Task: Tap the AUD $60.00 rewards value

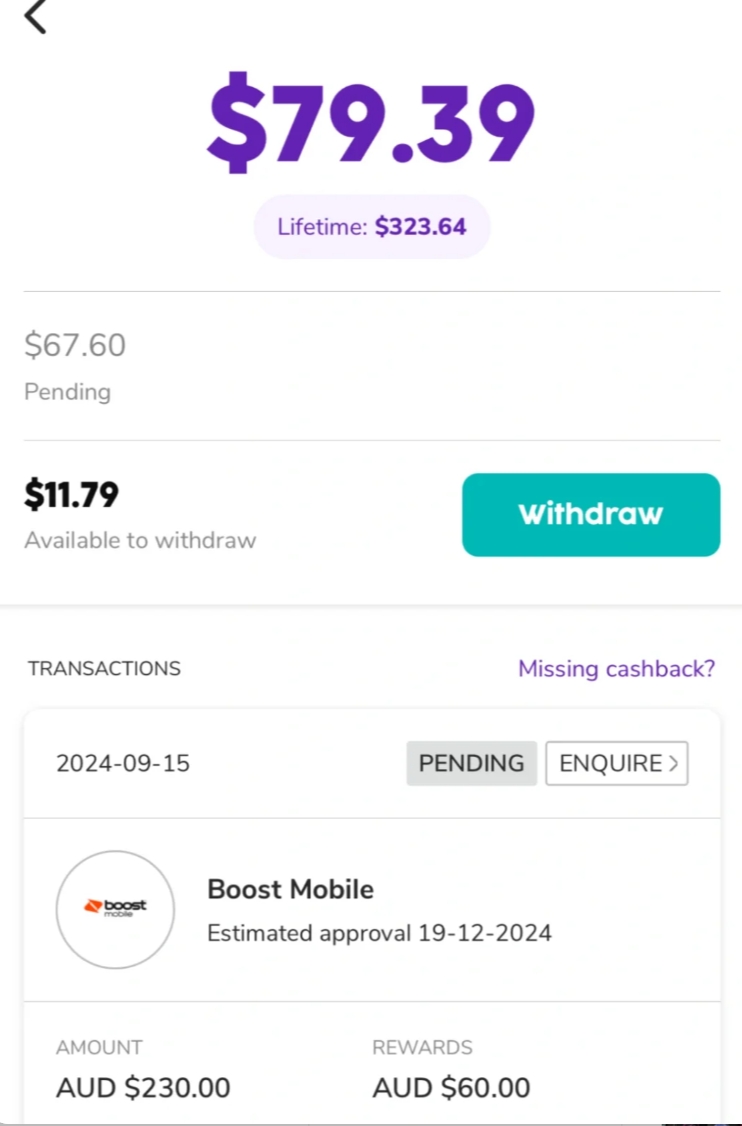Action: pyautogui.click(x=451, y=1088)
